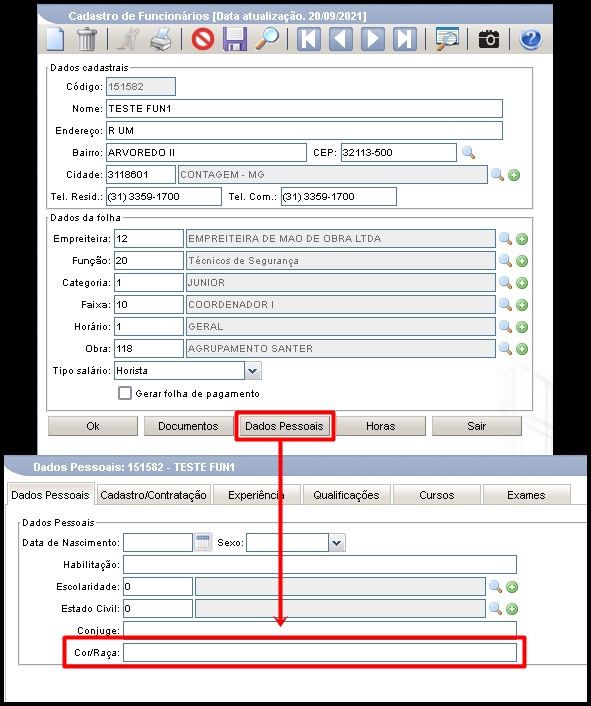Viewport: 591px width, 706px height.
Task: Click the trash can delete icon
Action: (87, 39)
